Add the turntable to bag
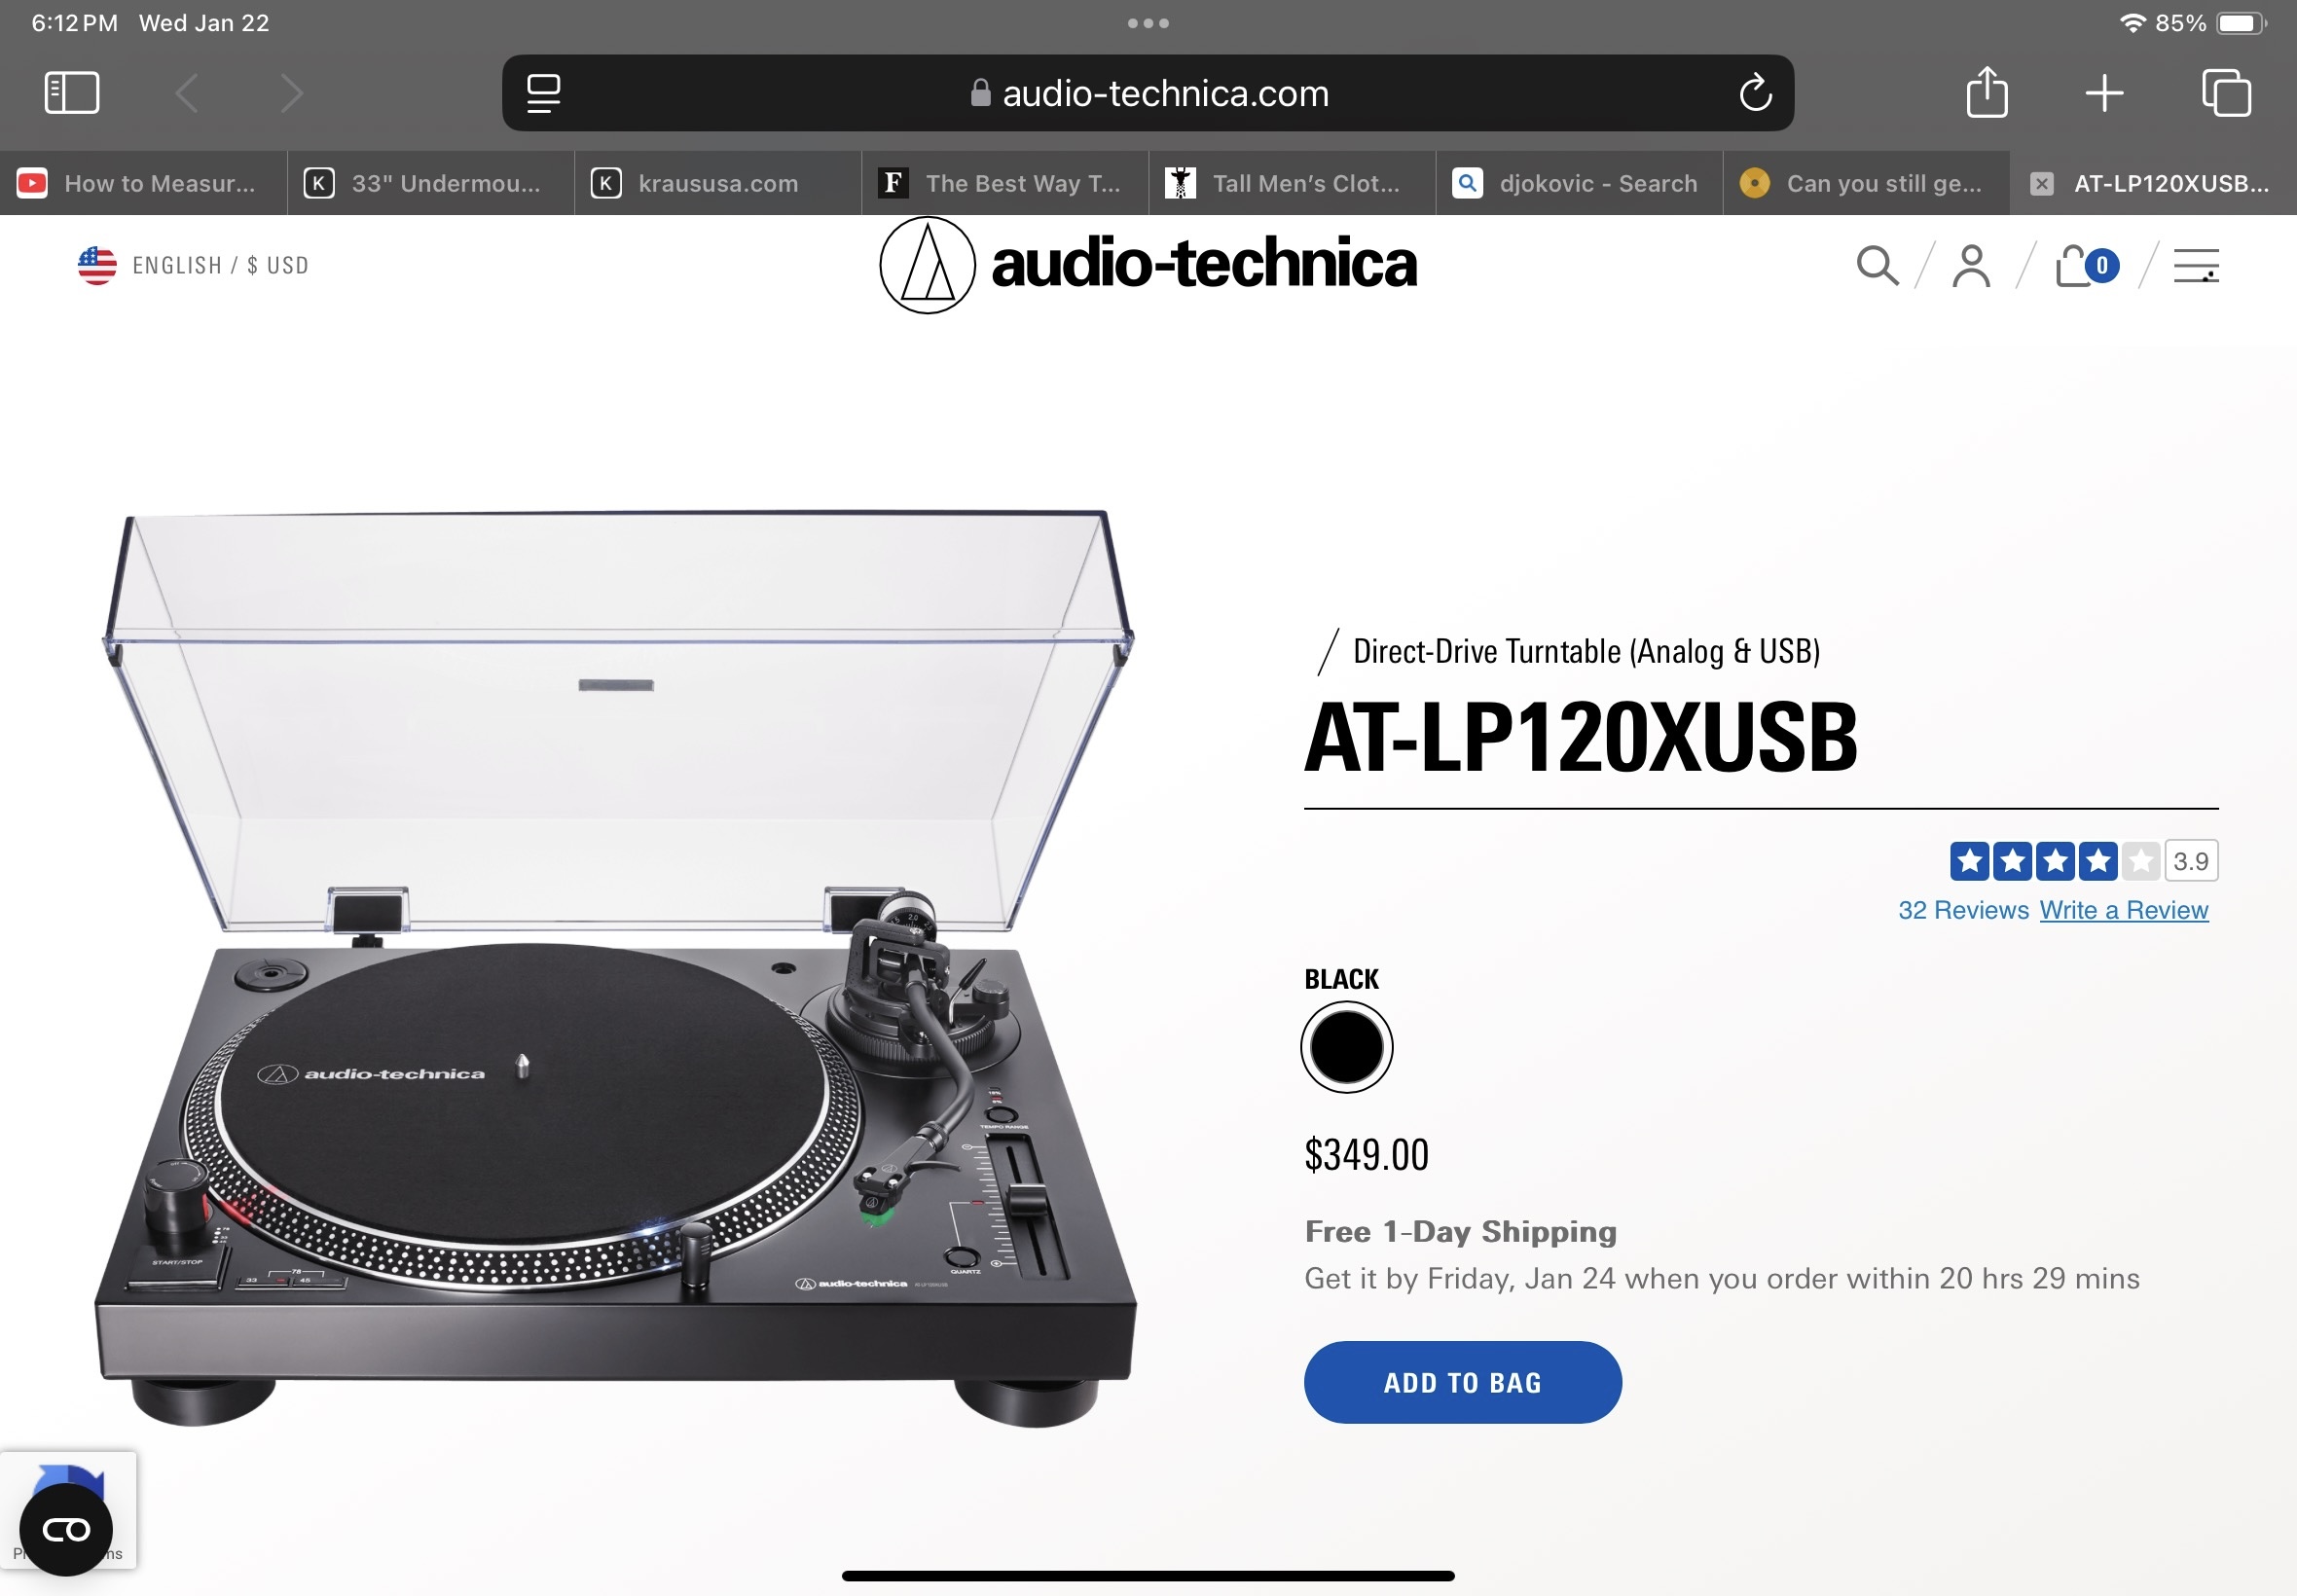 point(1462,1382)
